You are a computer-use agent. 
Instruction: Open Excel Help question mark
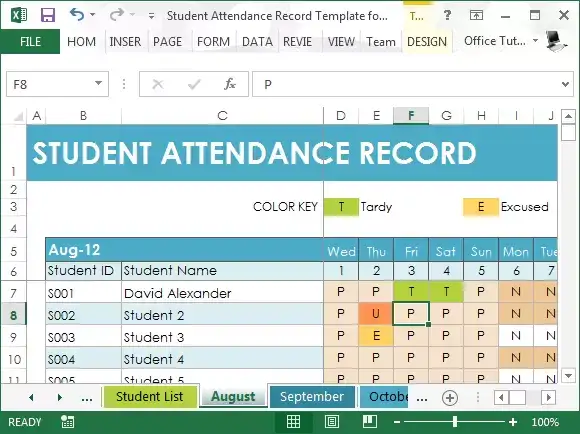447,16
